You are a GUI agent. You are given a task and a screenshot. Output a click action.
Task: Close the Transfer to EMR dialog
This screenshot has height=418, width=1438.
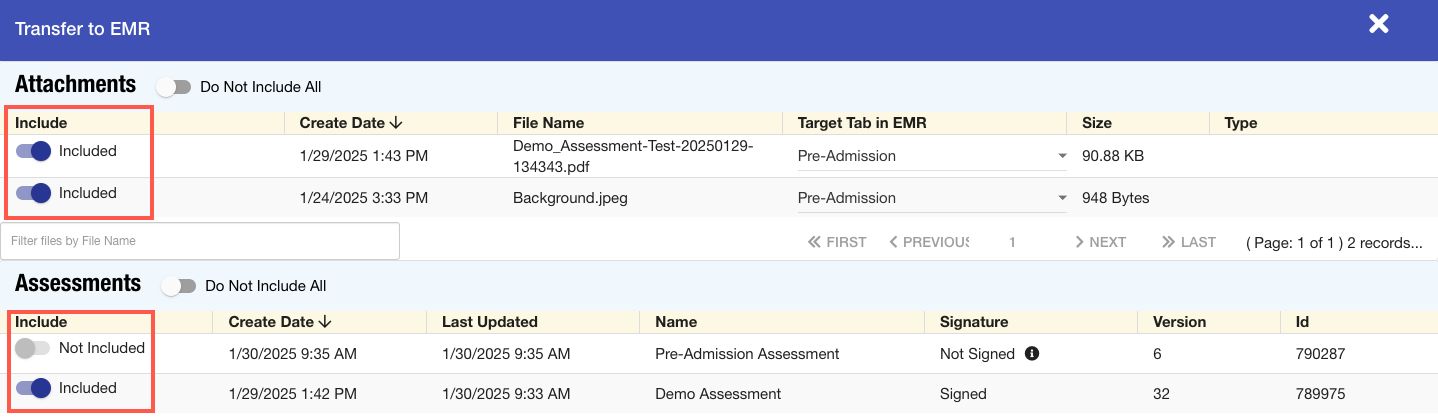[x=1379, y=24]
